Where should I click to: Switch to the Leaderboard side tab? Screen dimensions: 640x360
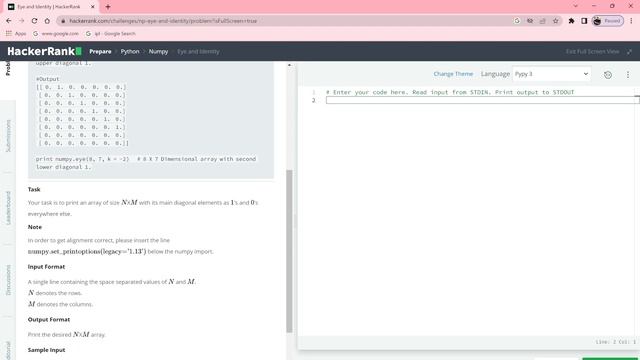[8, 208]
